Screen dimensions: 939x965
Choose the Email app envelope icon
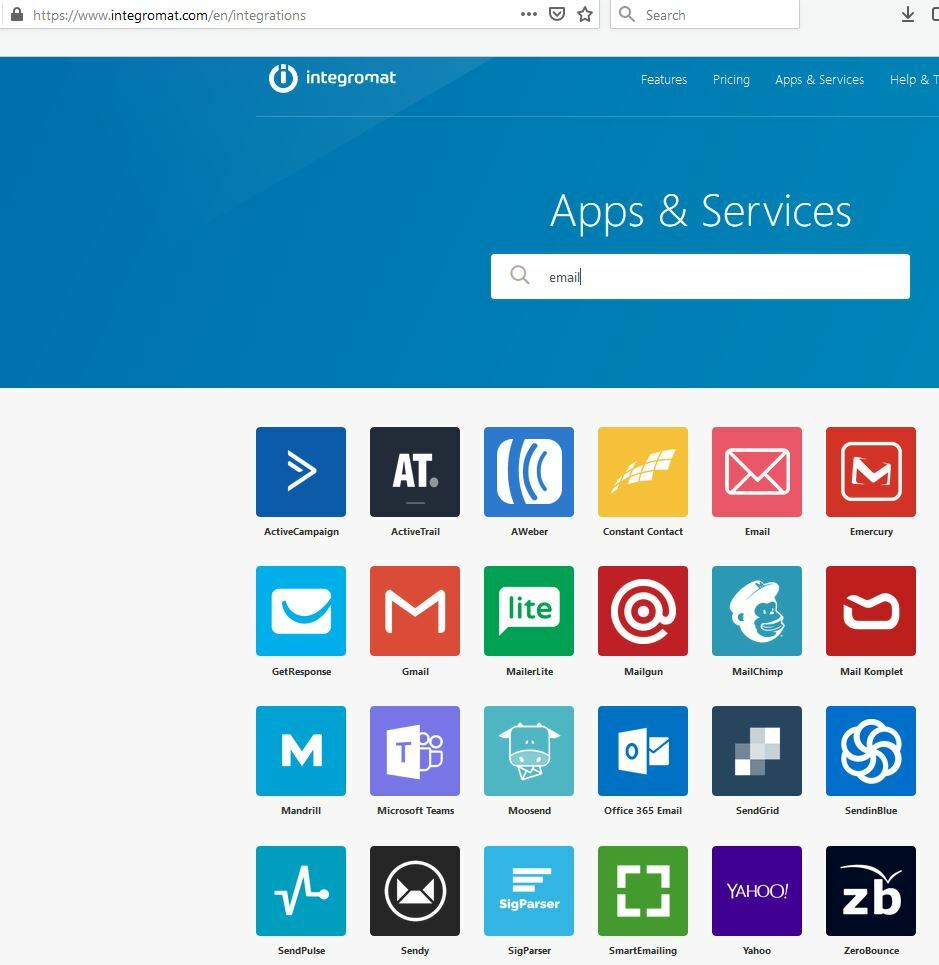[757, 472]
